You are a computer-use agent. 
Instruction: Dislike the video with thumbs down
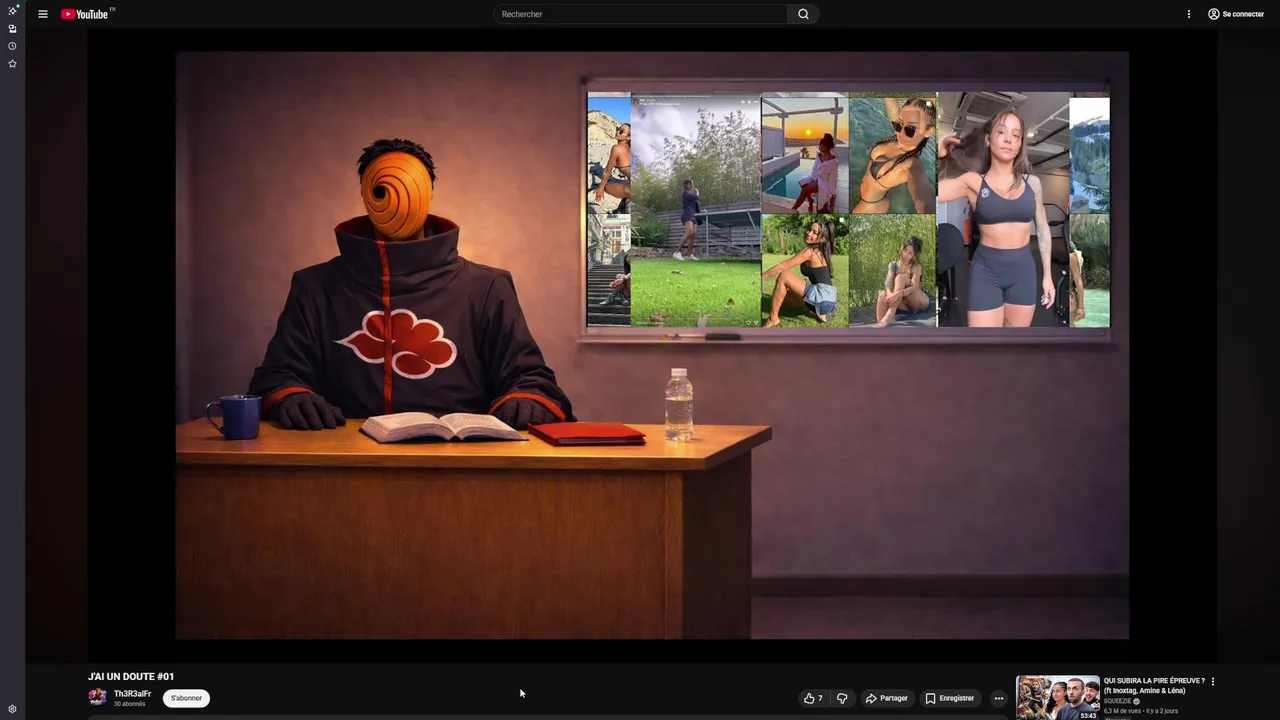pos(842,698)
